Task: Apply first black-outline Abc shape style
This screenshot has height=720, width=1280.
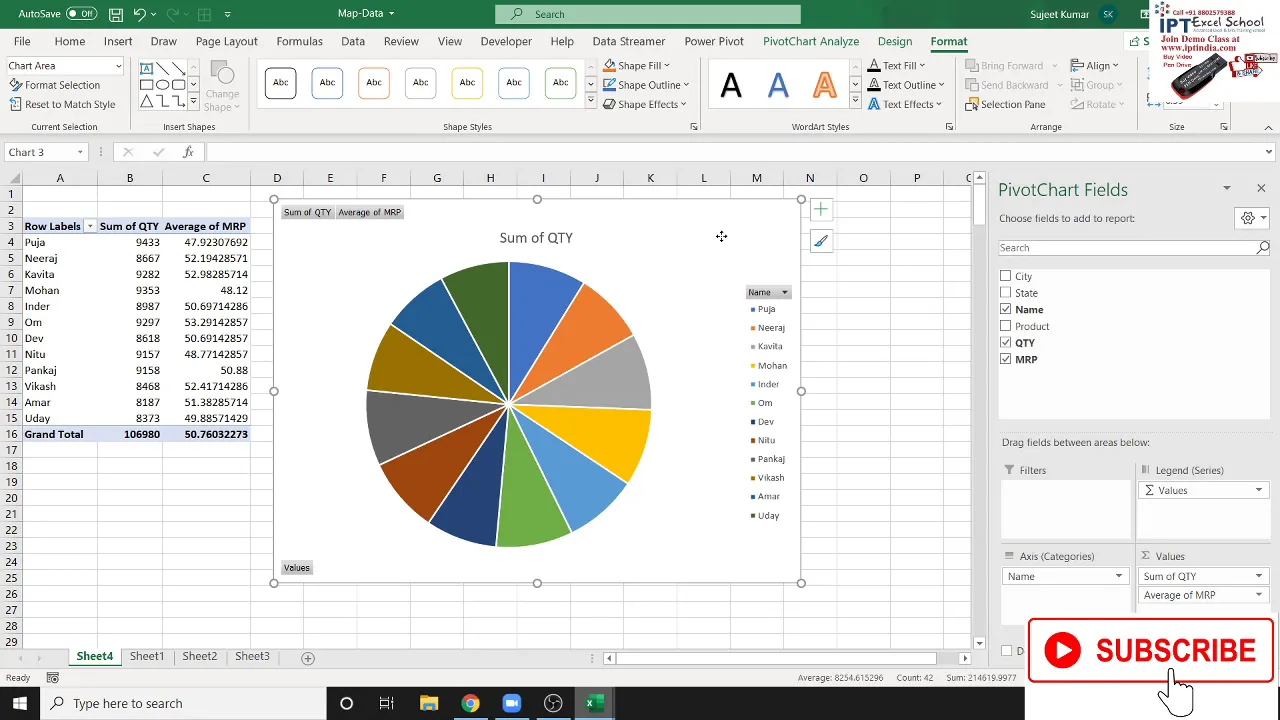Action: [281, 83]
